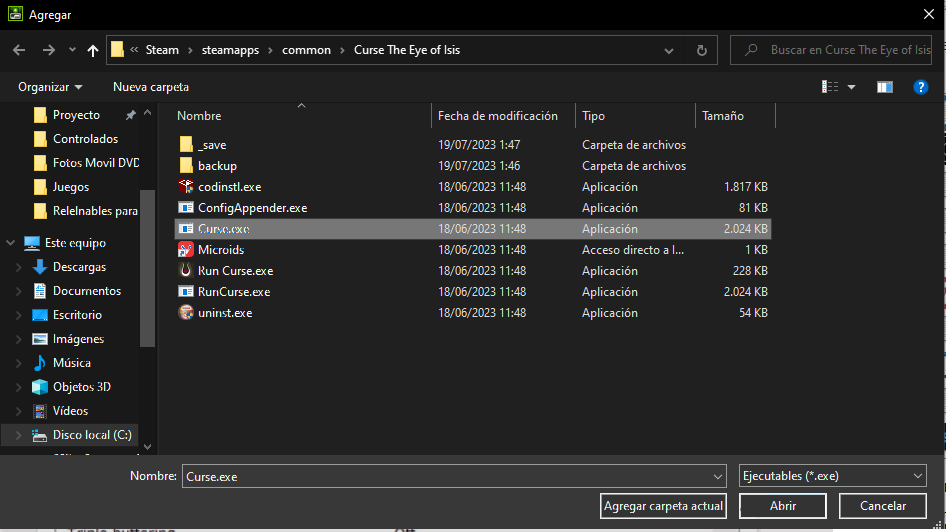The height and width of the screenshot is (532, 946).
Task: Collapse the Este equipo tree node
Action: coord(10,243)
